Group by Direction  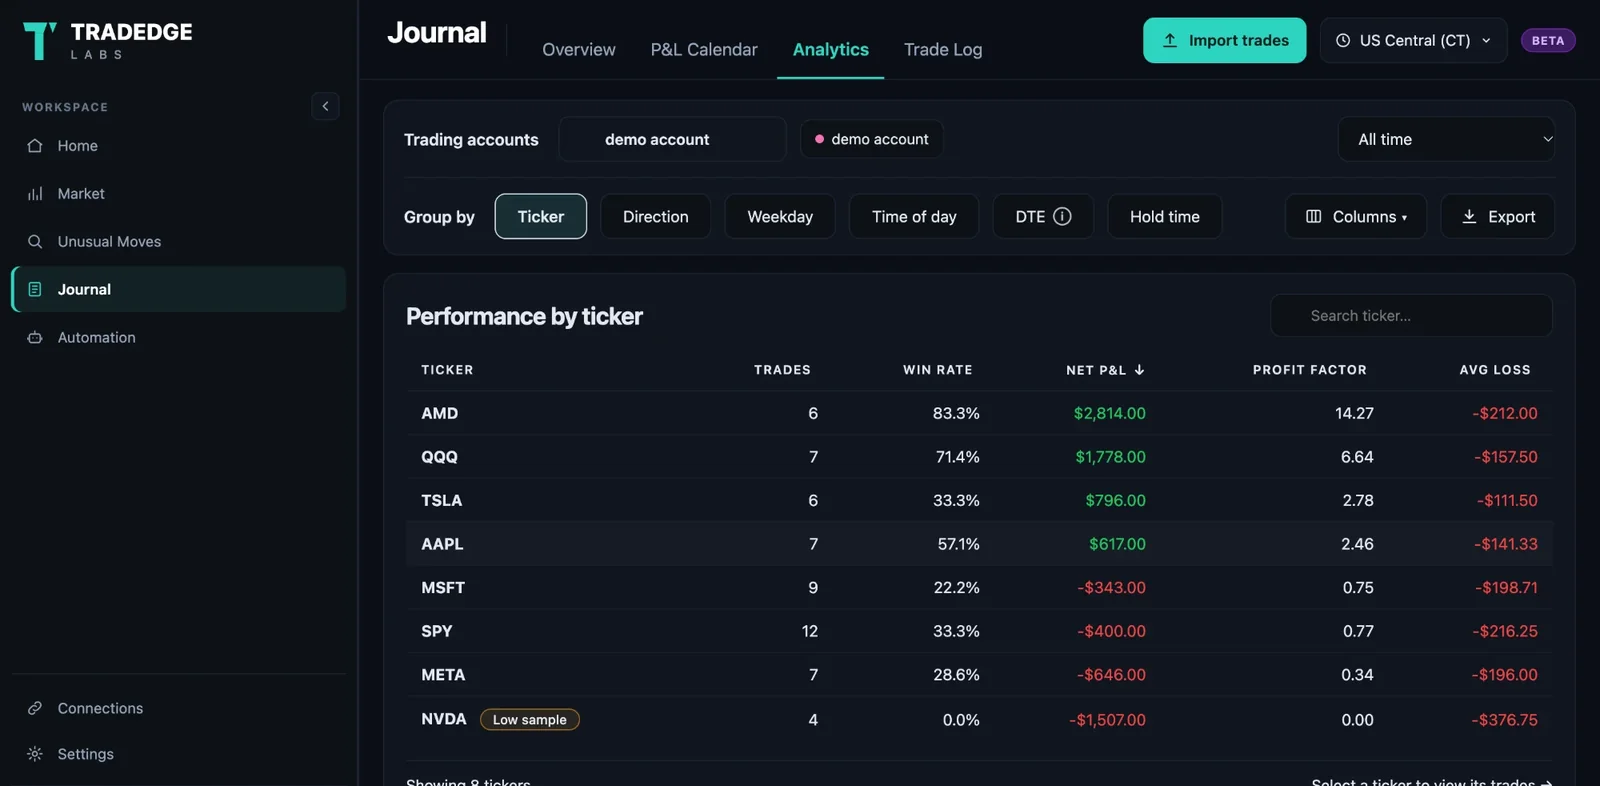pos(656,216)
